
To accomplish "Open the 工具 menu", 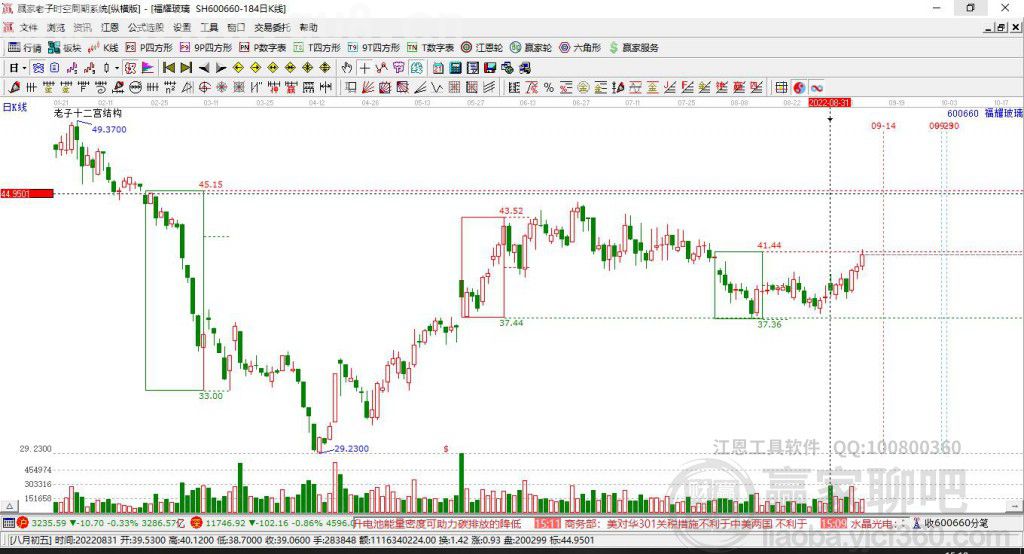I will pyautogui.click(x=209, y=27).
